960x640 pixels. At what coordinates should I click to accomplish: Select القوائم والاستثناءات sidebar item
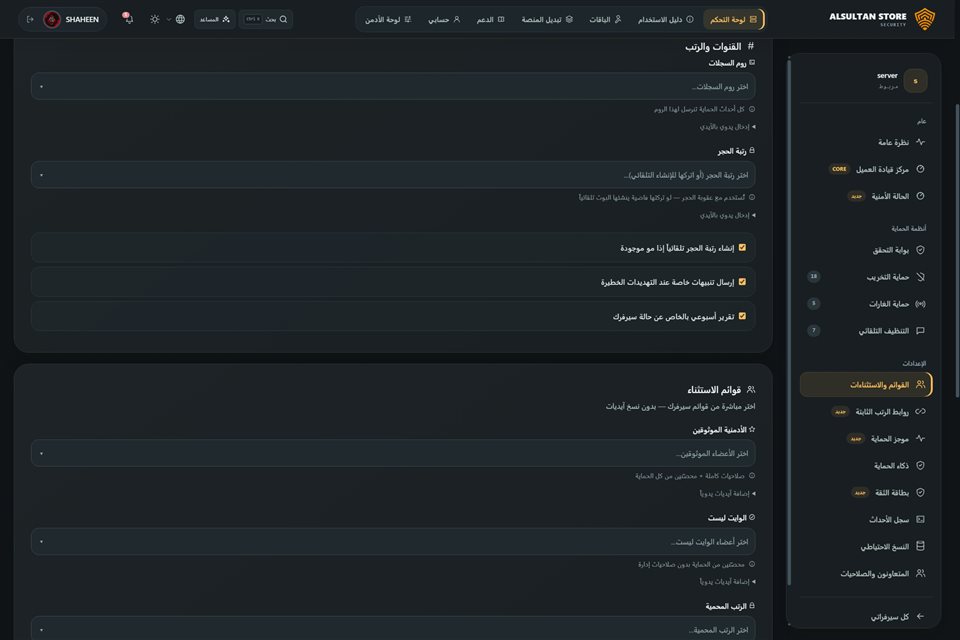tap(865, 385)
